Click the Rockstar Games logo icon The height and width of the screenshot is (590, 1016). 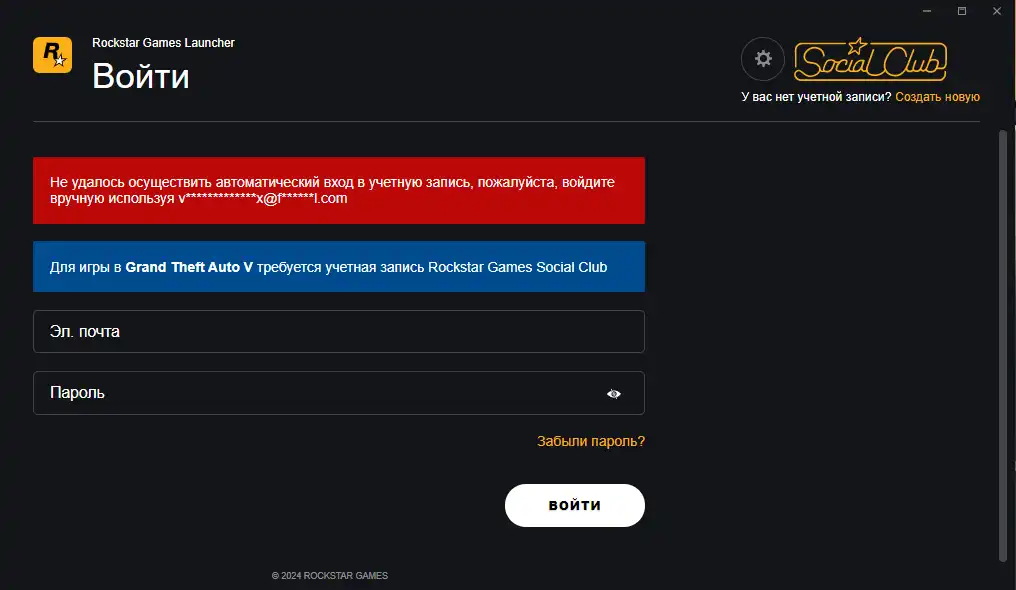52,55
